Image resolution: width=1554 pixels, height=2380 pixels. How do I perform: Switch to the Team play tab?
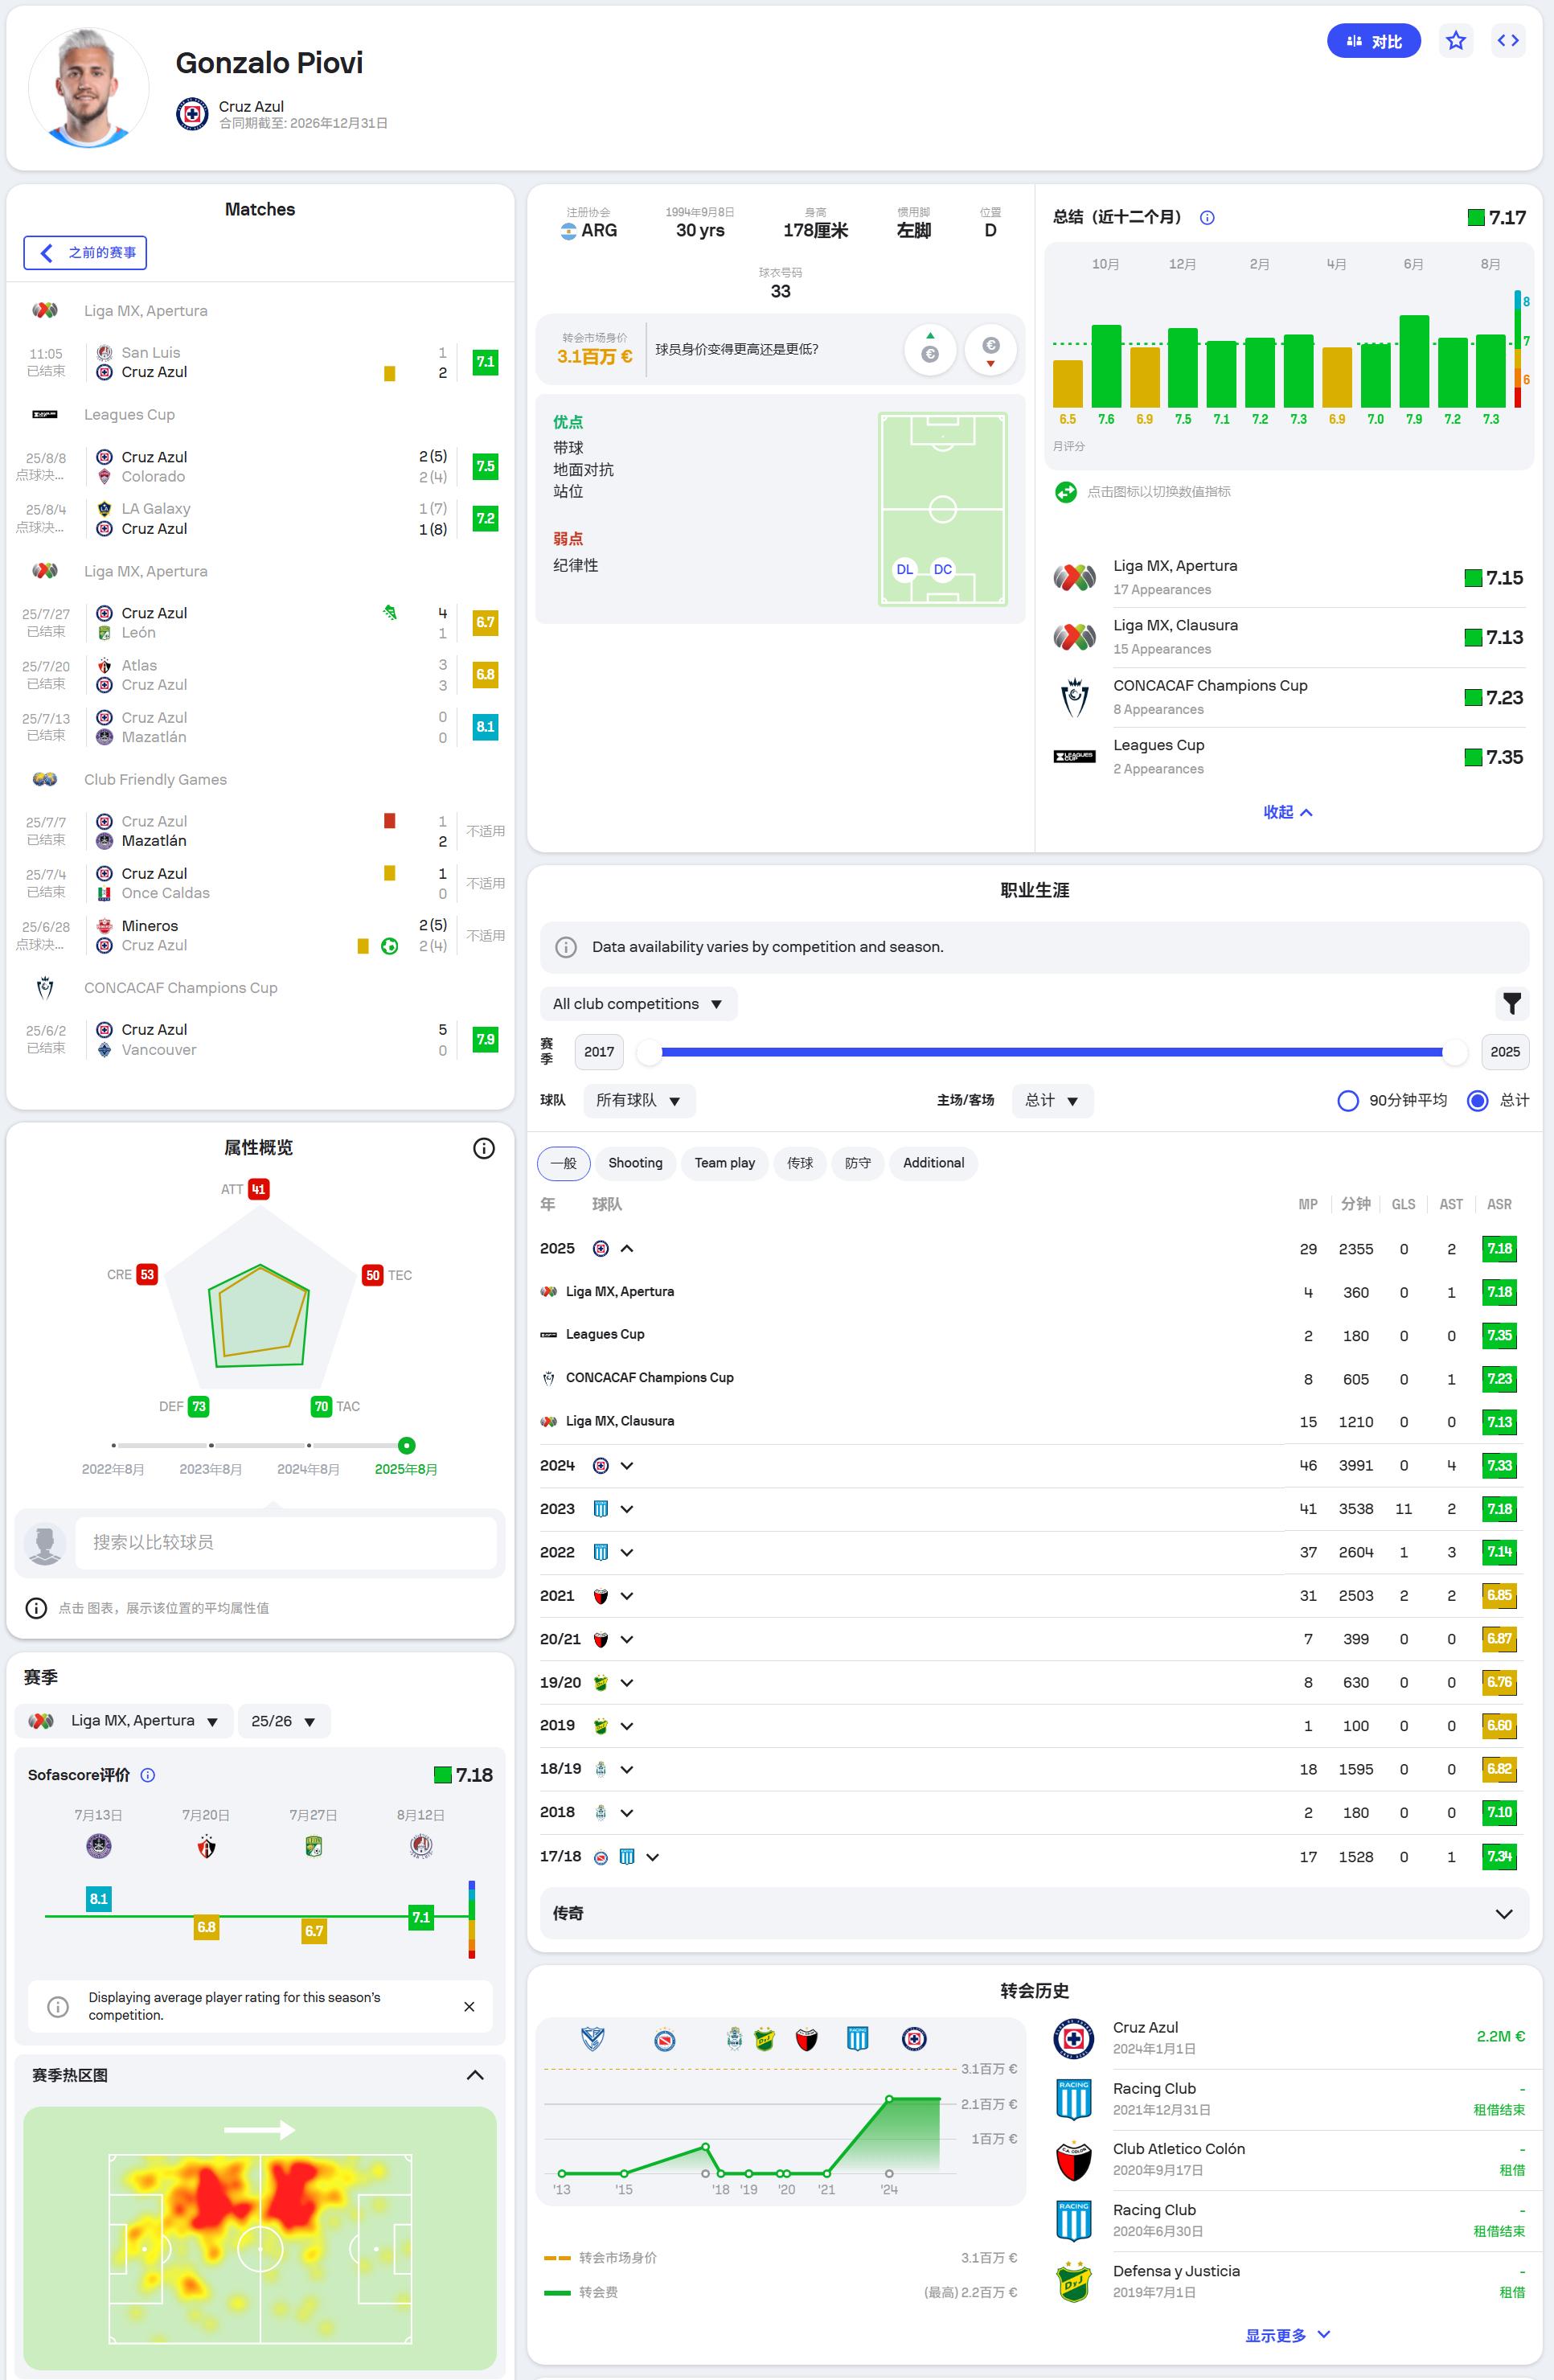[x=725, y=1163]
